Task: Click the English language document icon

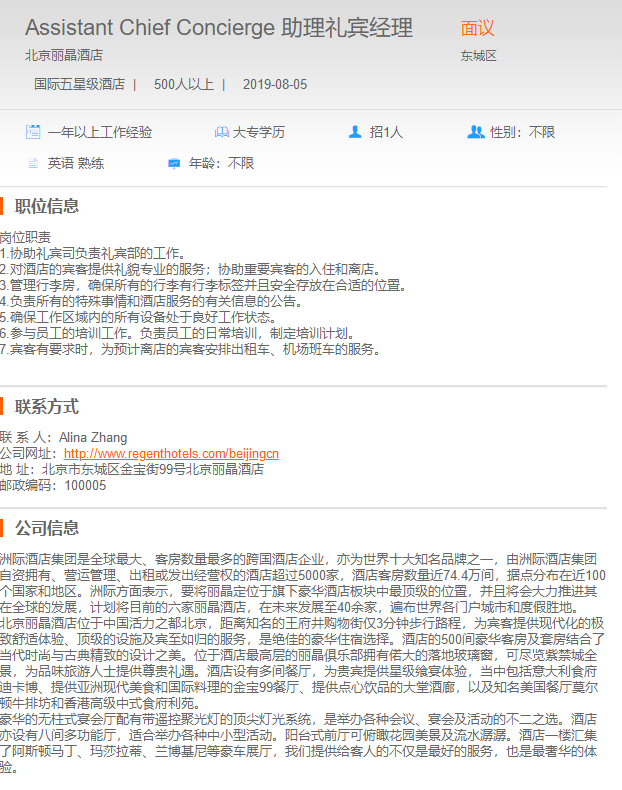Action: (x=33, y=163)
